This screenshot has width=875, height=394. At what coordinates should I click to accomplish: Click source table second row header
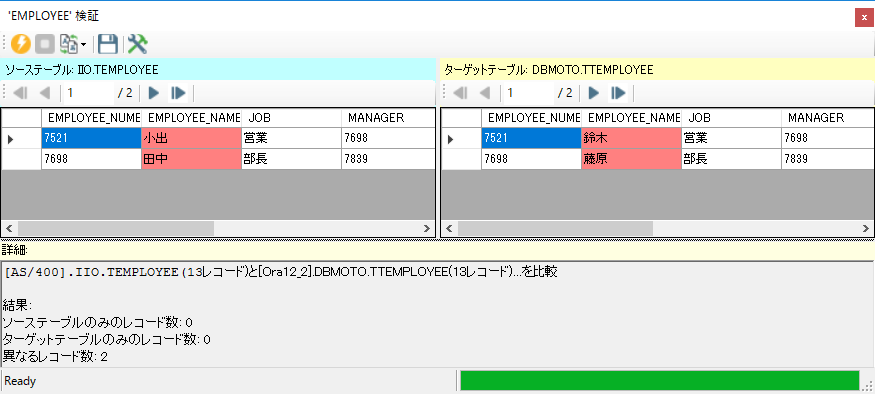[21, 160]
